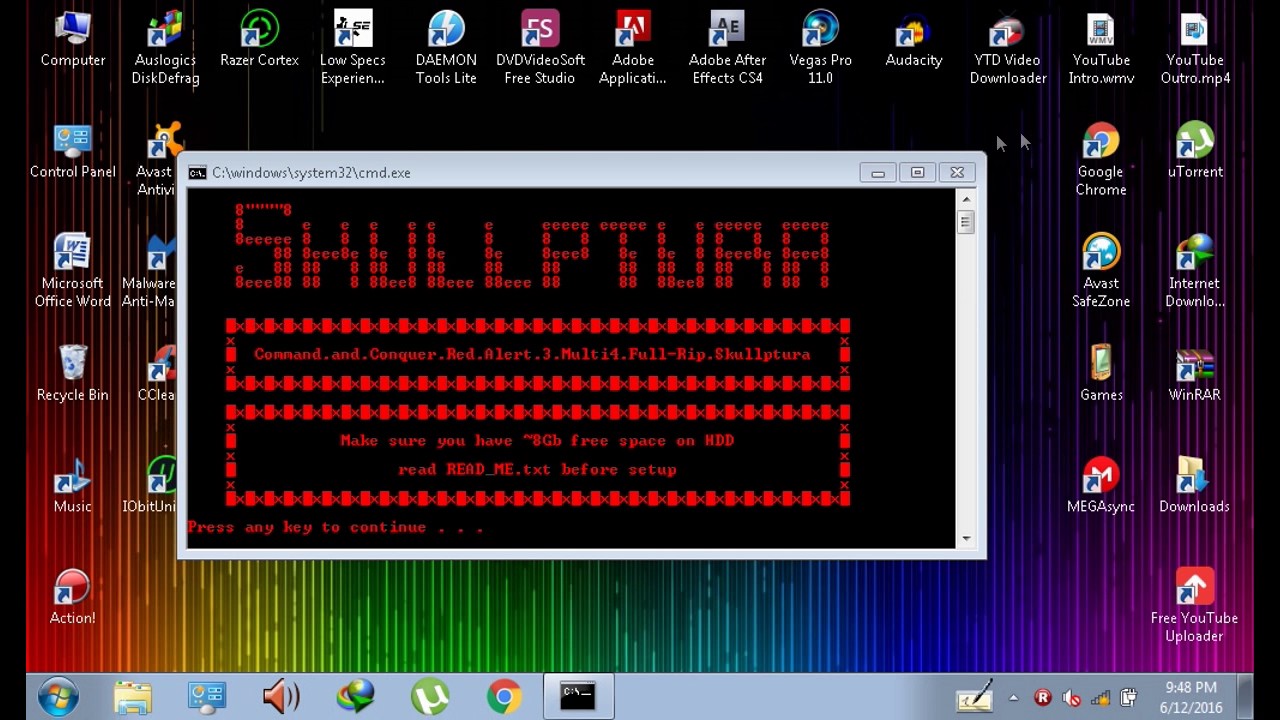
Task: Select the Games desktop icon
Action: click(x=1101, y=374)
